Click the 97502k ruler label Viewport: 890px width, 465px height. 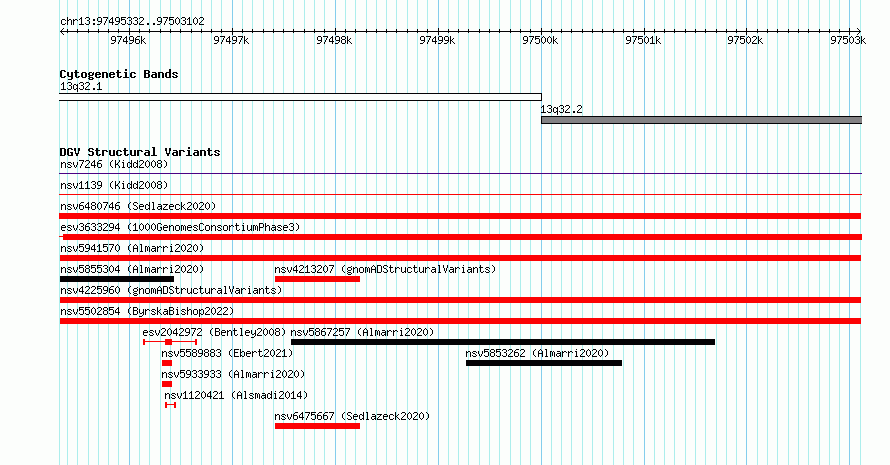pos(745,40)
